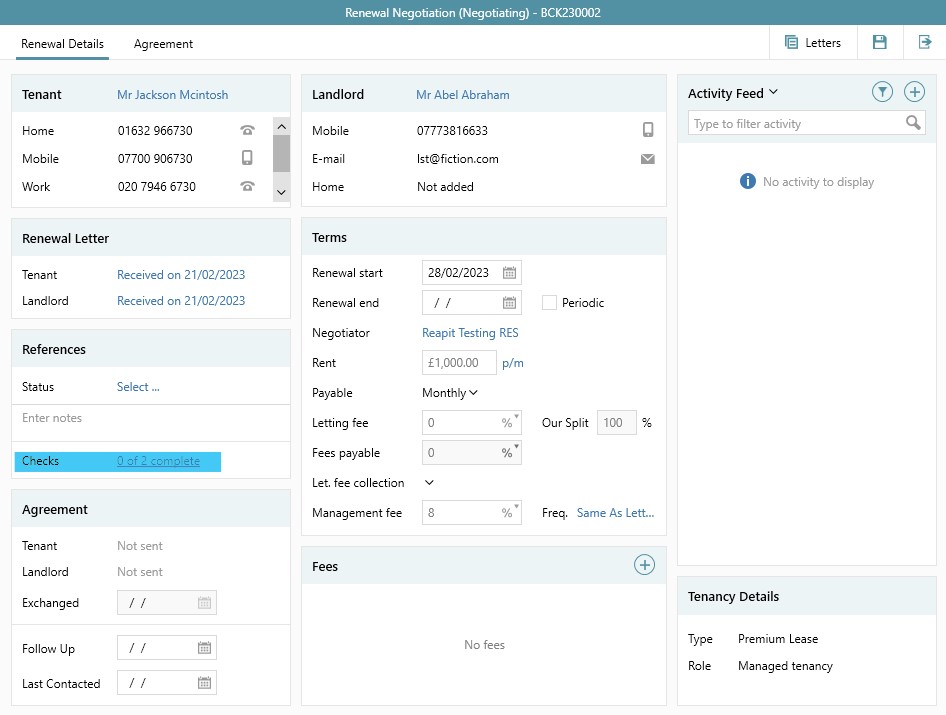
Task: Click tenant home phone icon
Action: pyautogui.click(x=247, y=131)
